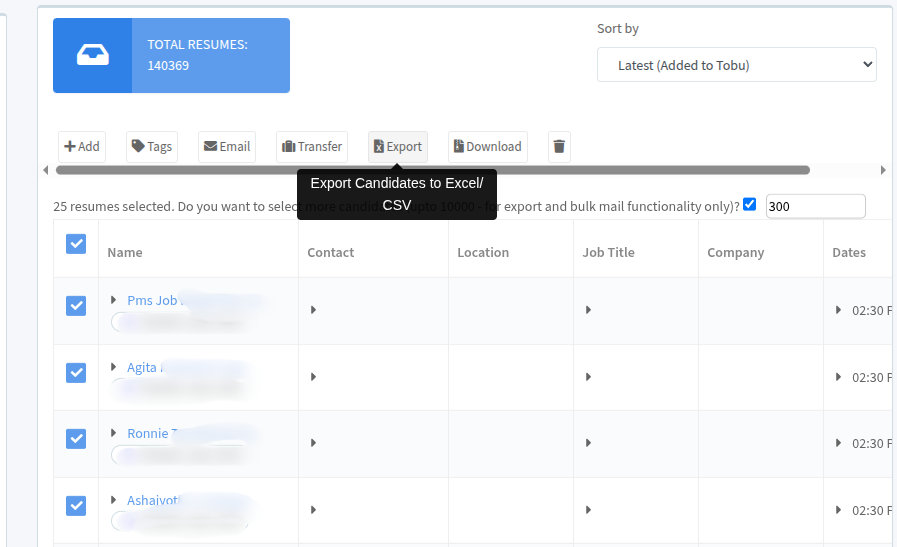Viewport: 897px width, 547px height.
Task: Click the Company column header
Action: click(x=736, y=252)
